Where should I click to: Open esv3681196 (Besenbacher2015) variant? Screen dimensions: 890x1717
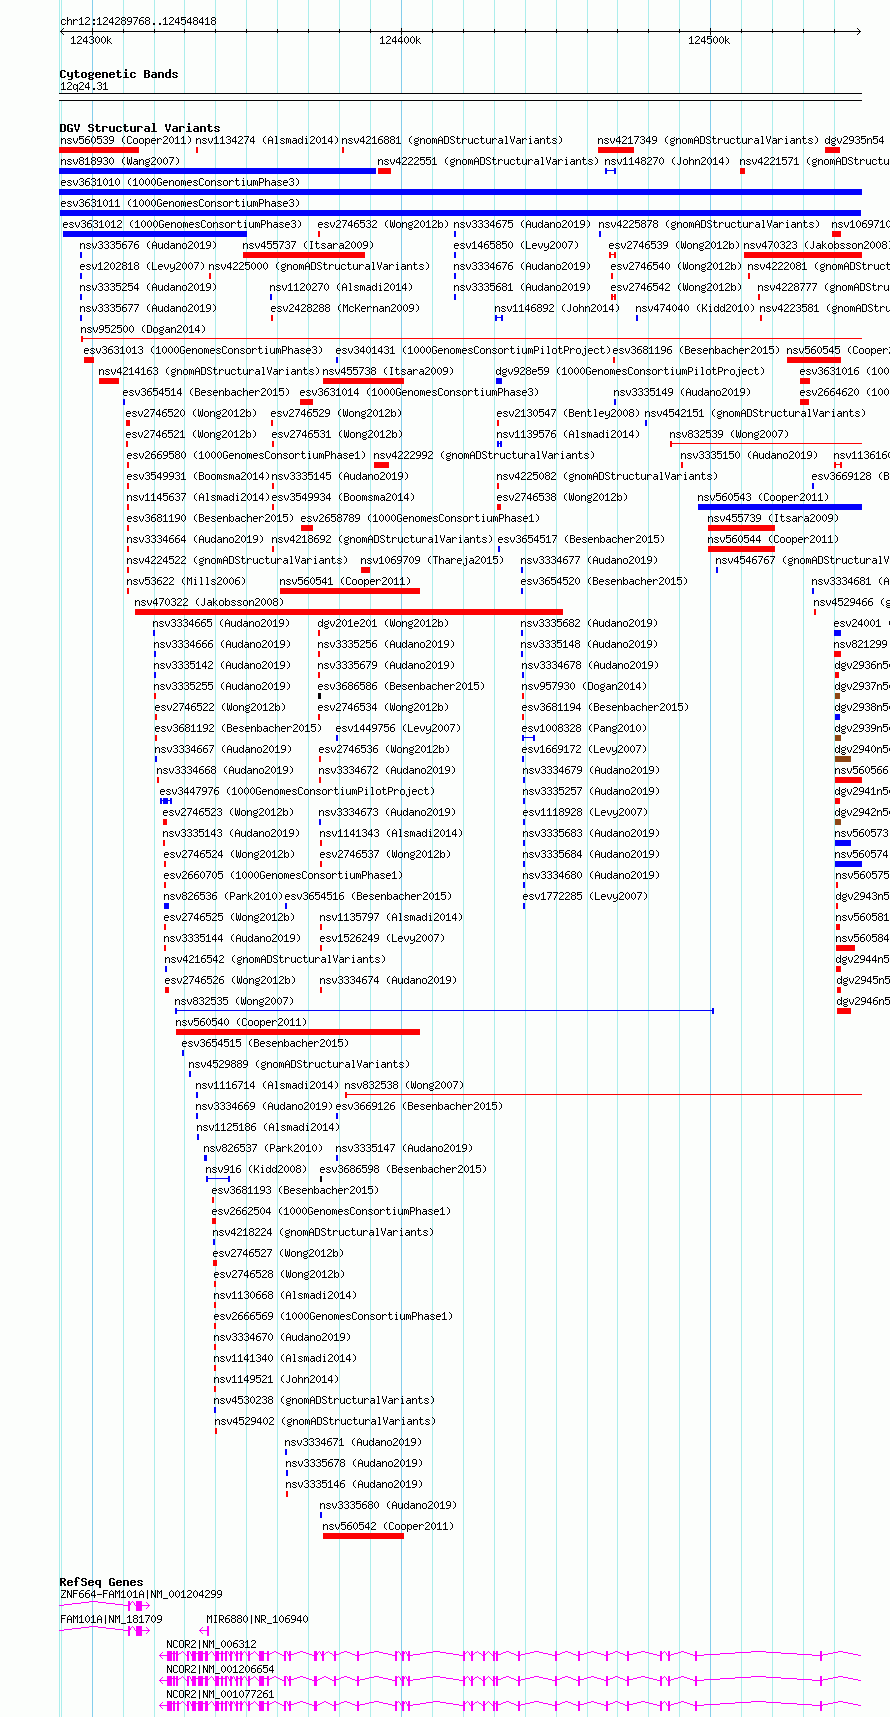pos(696,351)
